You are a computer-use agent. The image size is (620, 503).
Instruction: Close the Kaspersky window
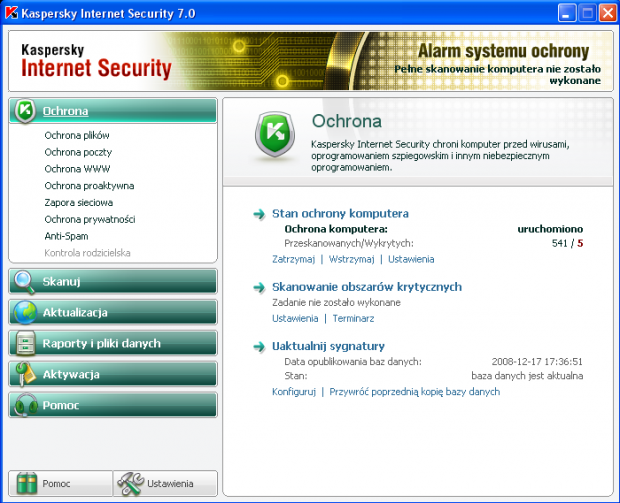pos(608,13)
